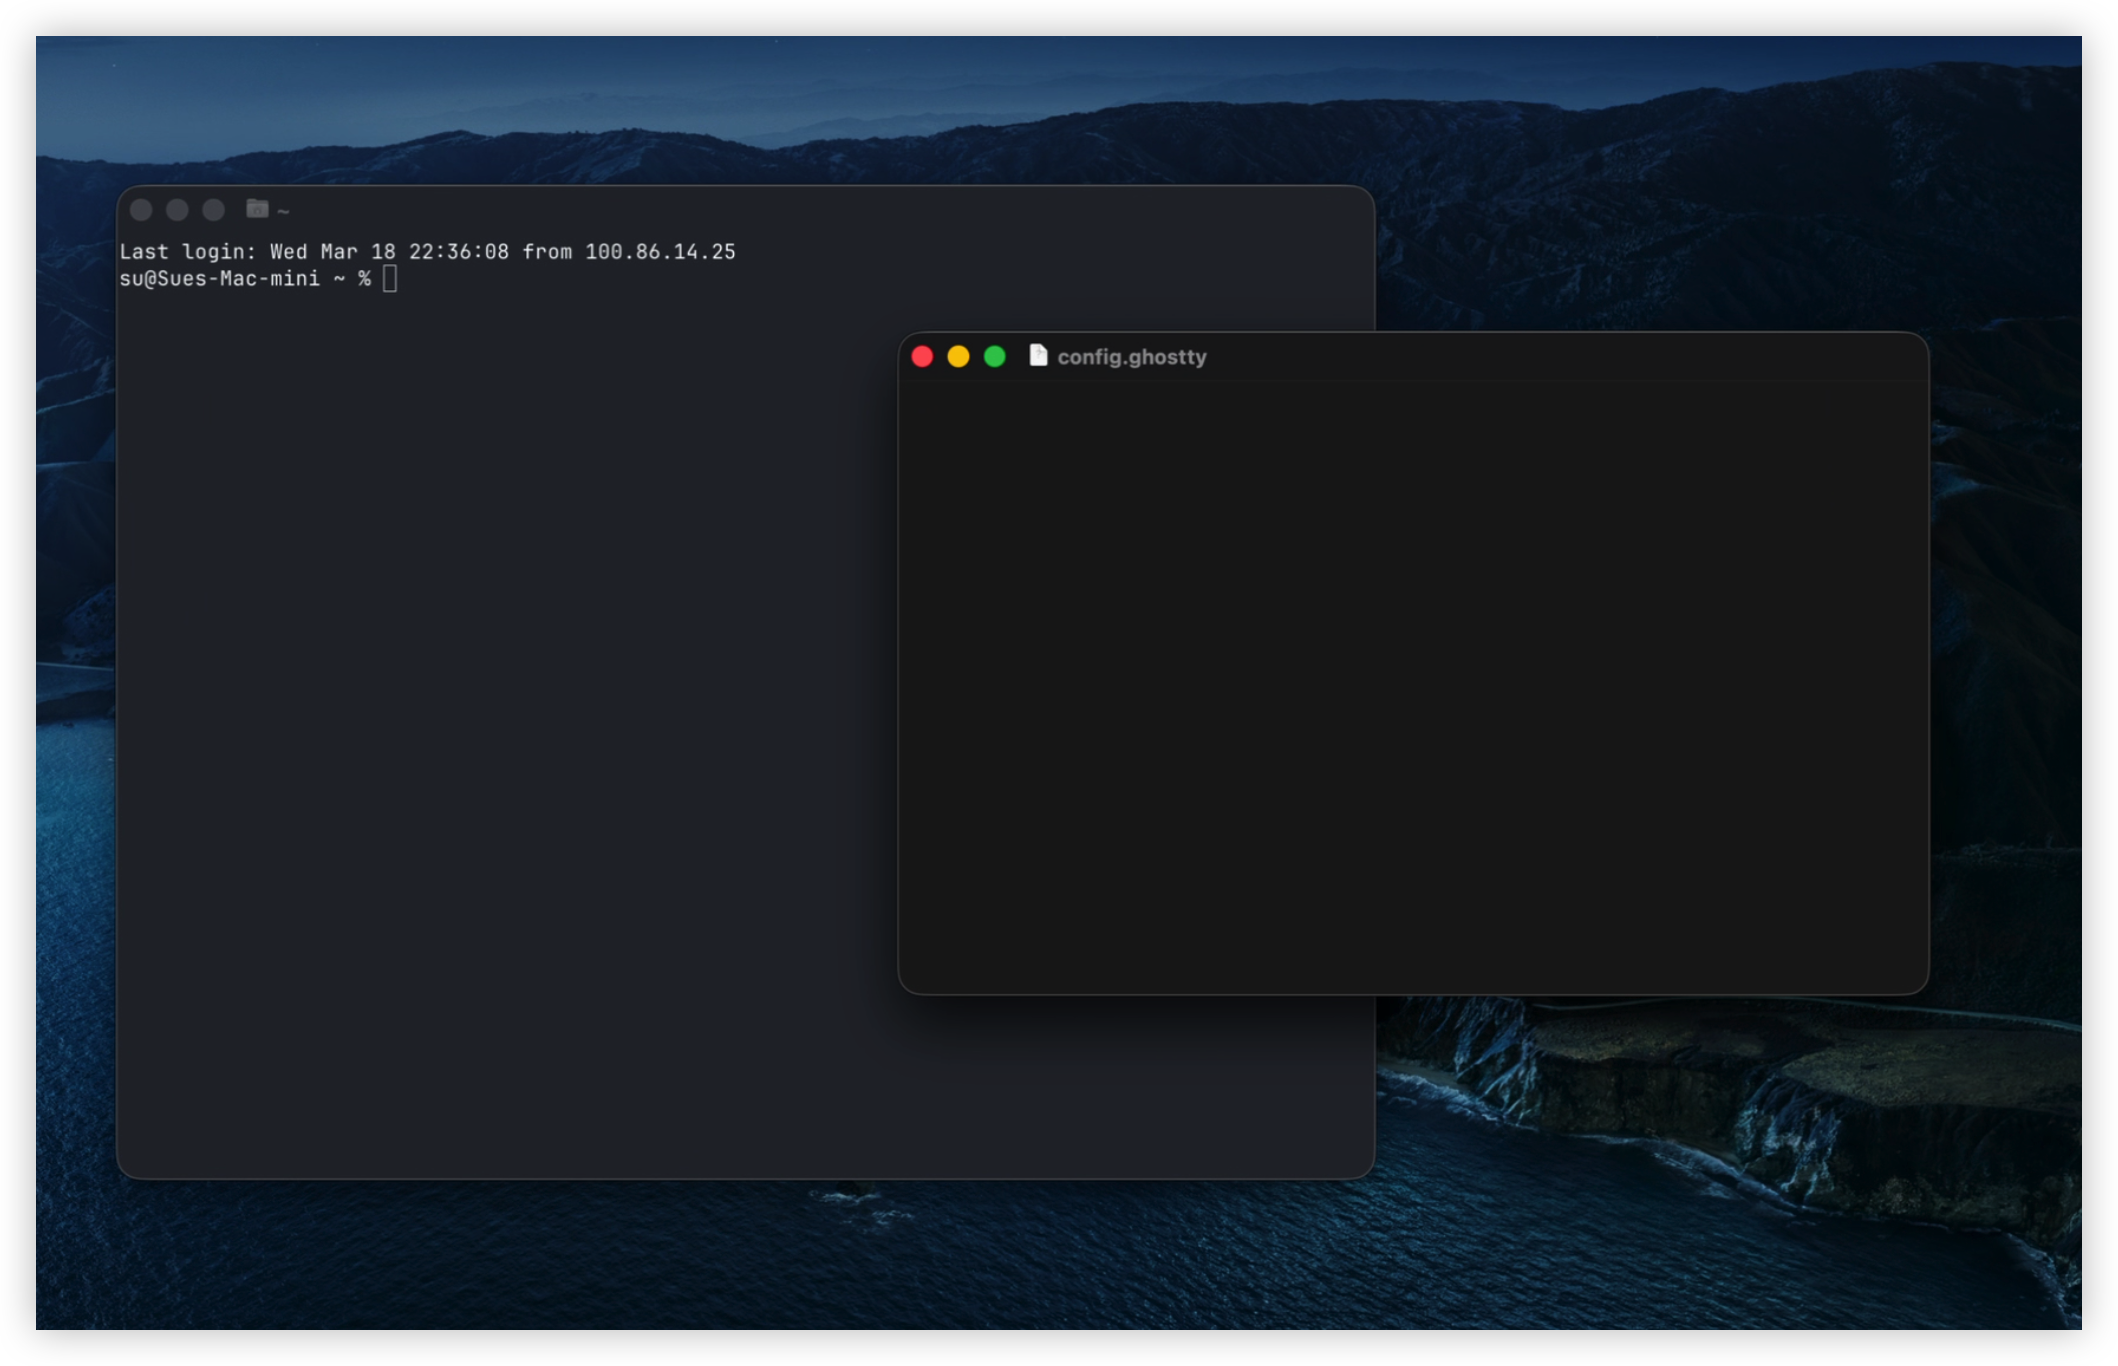
Task: Click the terminal cursor block after the prompt
Action: pos(390,279)
